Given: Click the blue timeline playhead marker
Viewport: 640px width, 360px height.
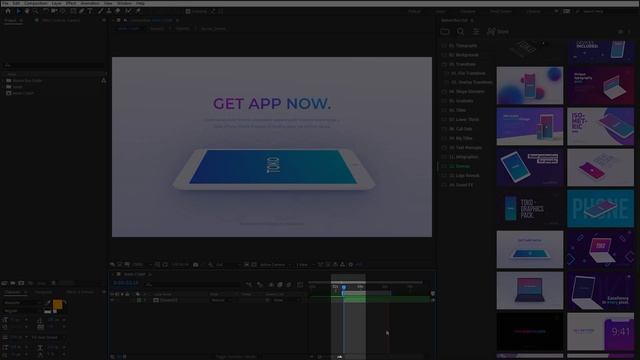Looking at the screenshot, I should [x=344, y=287].
